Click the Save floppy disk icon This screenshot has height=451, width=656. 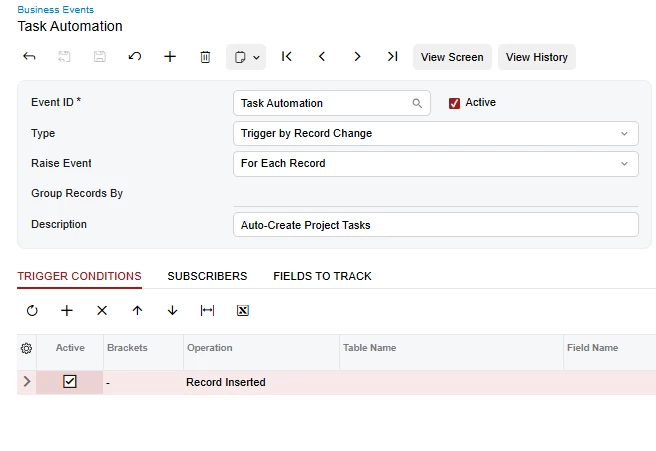[x=100, y=56]
